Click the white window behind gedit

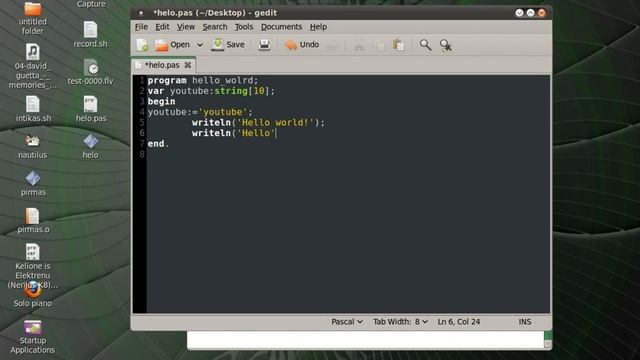[365, 340]
